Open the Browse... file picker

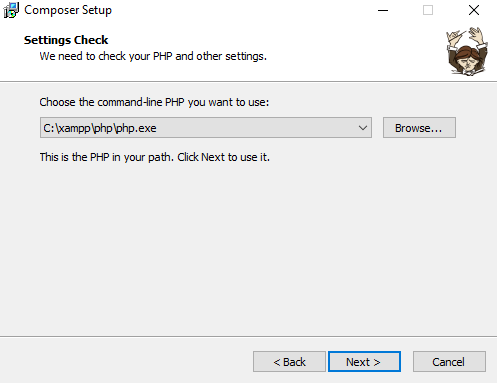[x=419, y=127]
